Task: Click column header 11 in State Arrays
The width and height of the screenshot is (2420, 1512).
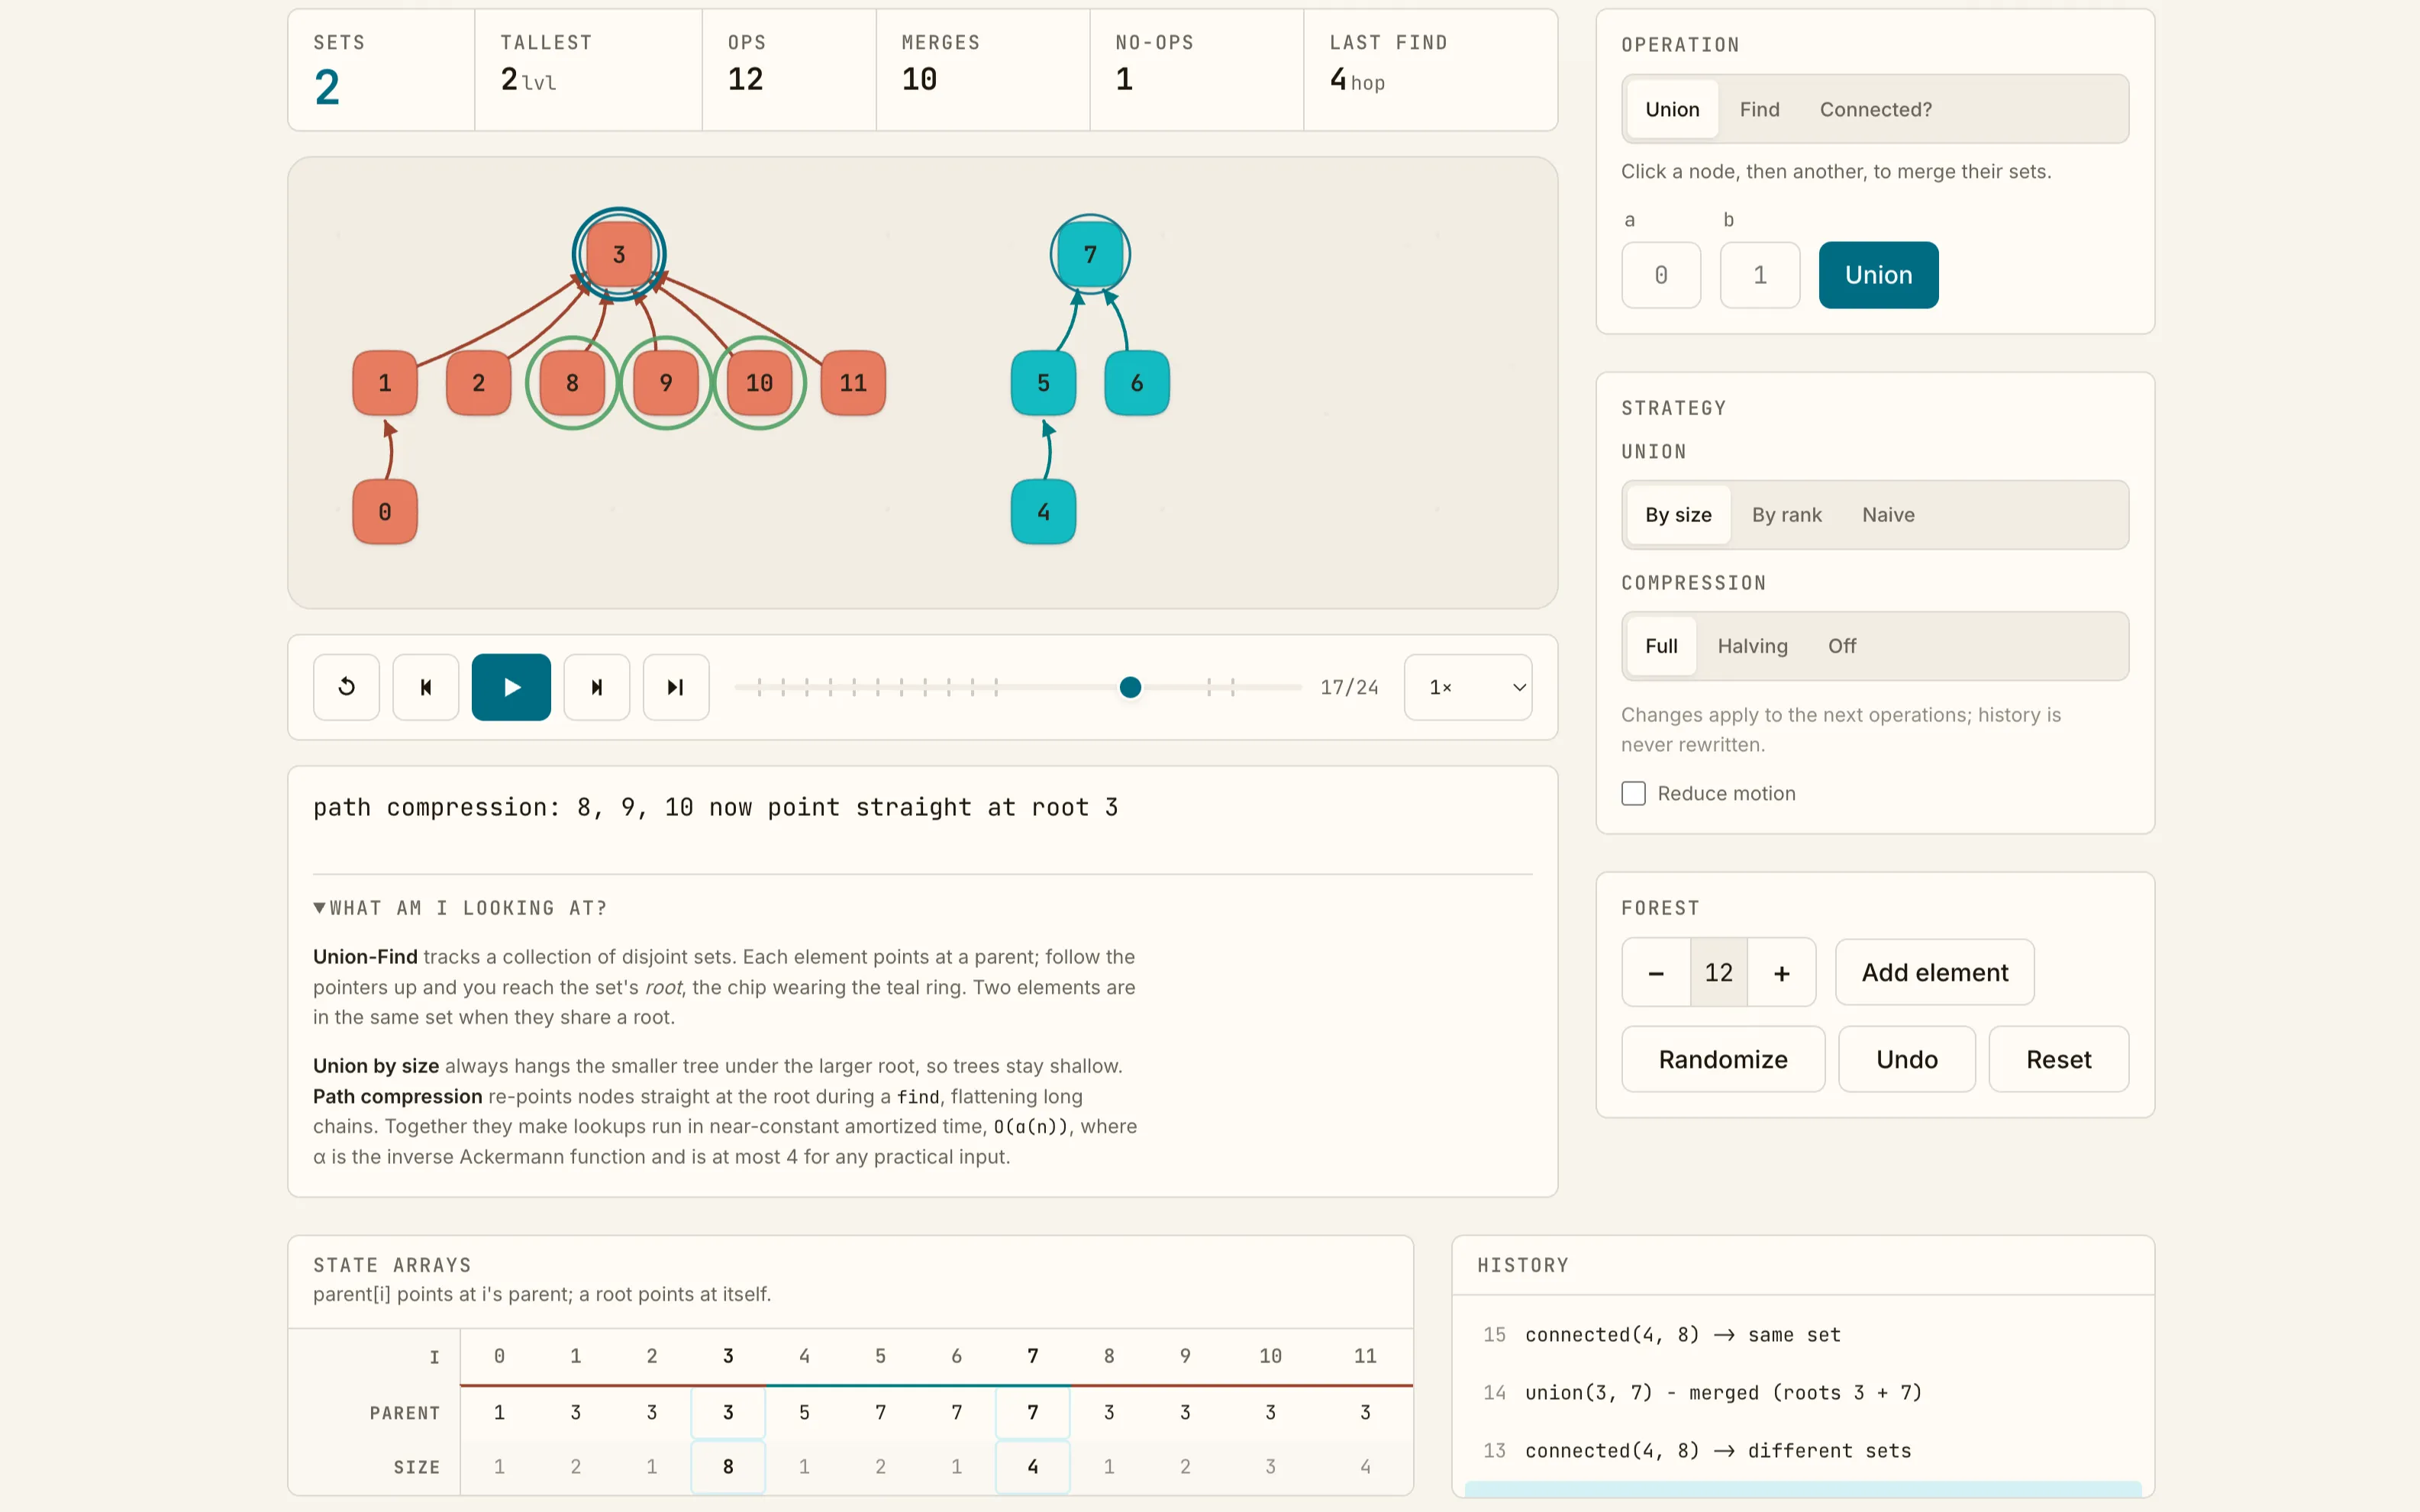Action: tap(1365, 1356)
